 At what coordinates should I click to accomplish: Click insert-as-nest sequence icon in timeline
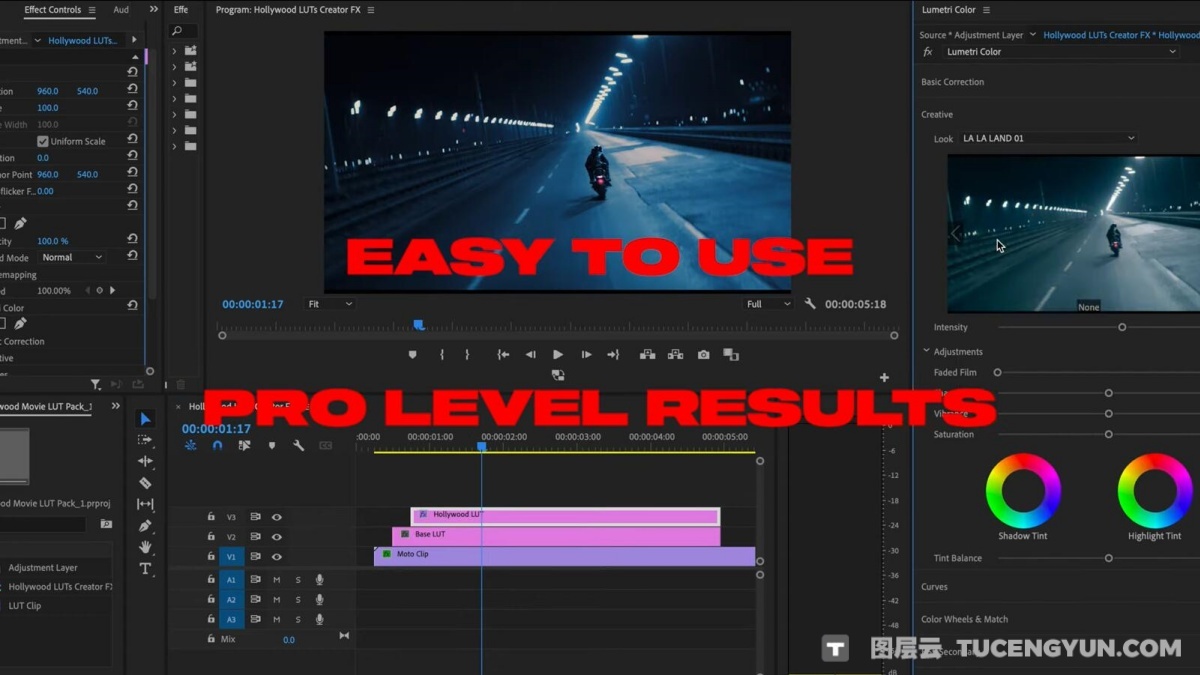[190, 446]
